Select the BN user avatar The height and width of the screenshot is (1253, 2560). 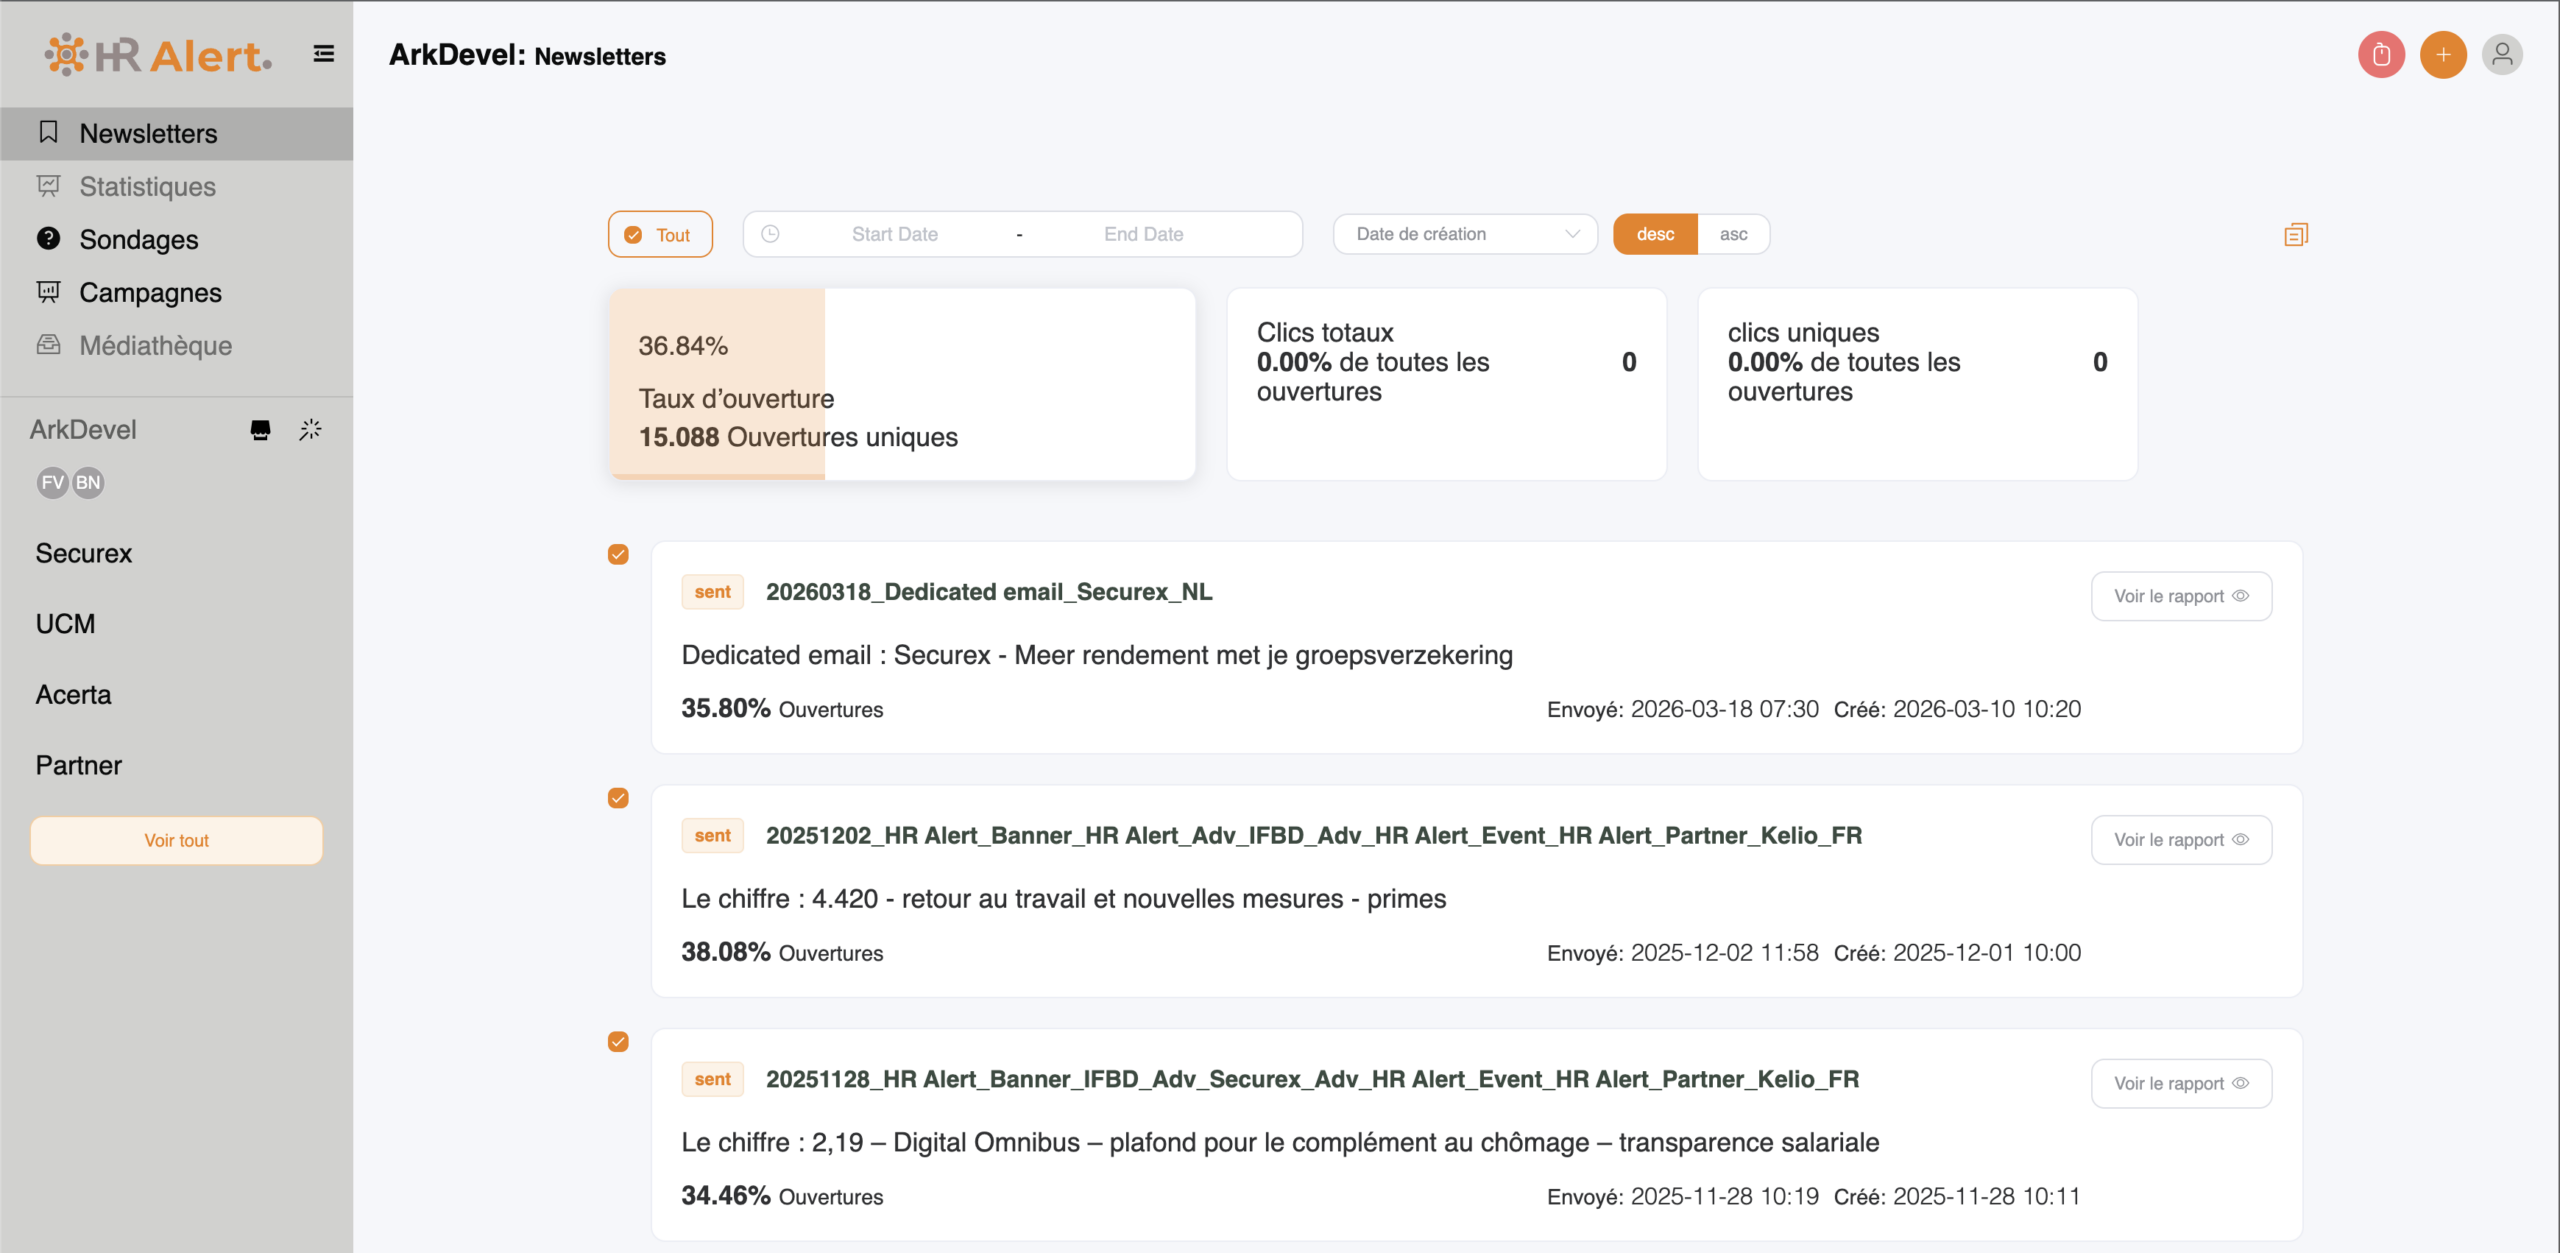pos(88,483)
